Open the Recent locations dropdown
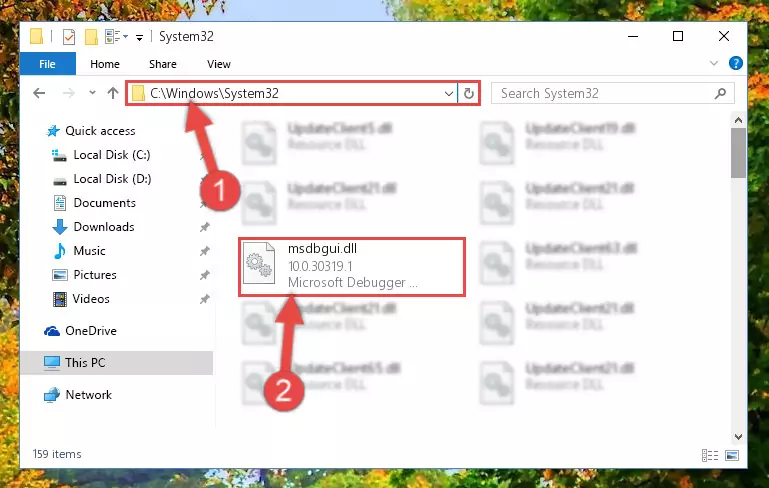The width and height of the screenshot is (769, 488). point(92,93)
